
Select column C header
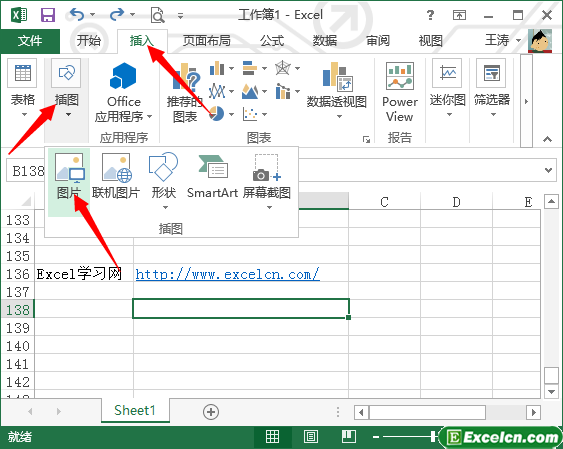(x=385, y=202)
